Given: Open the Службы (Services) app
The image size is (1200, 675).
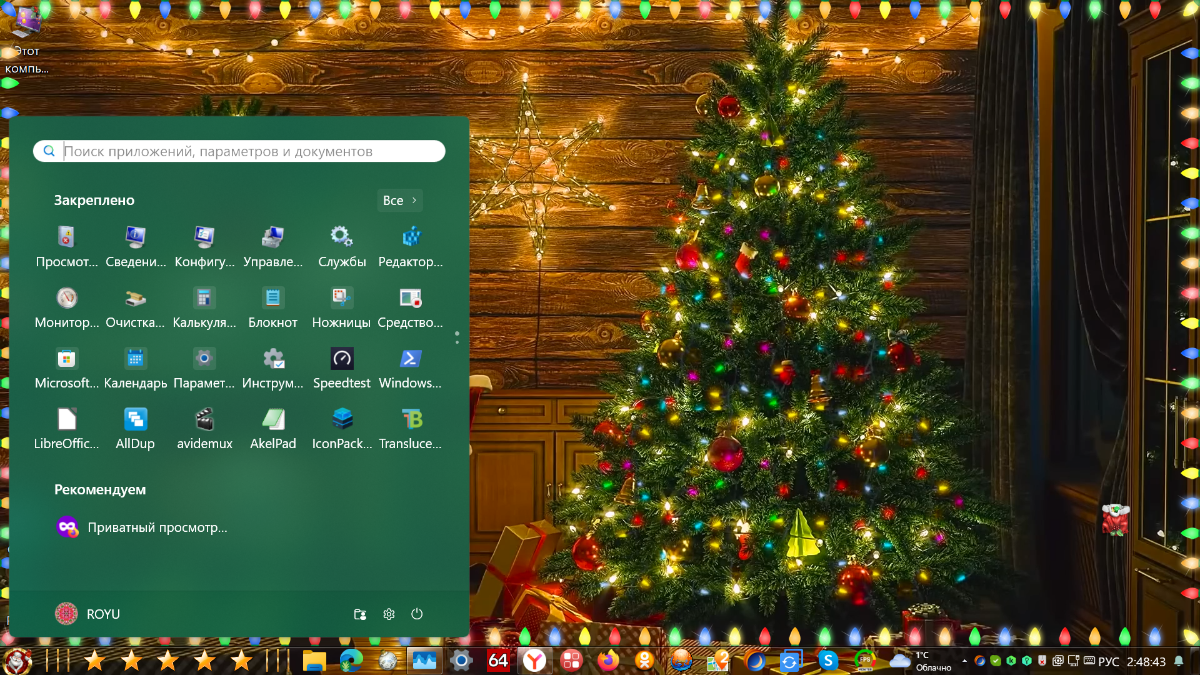Looking at the screenshot, I should (x=342, y=246).
